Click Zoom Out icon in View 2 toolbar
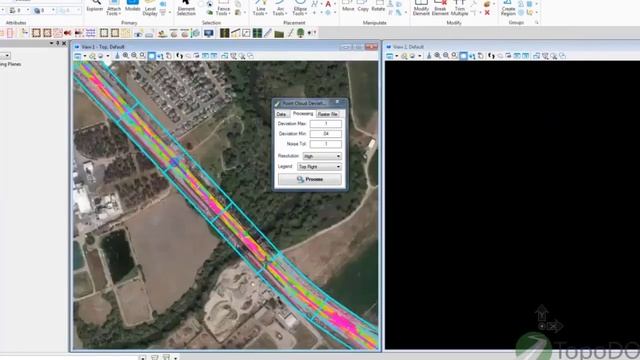Image resolution: width=640 pixels, height=360 pixels. pyautogui.click(x=446, y=56)
